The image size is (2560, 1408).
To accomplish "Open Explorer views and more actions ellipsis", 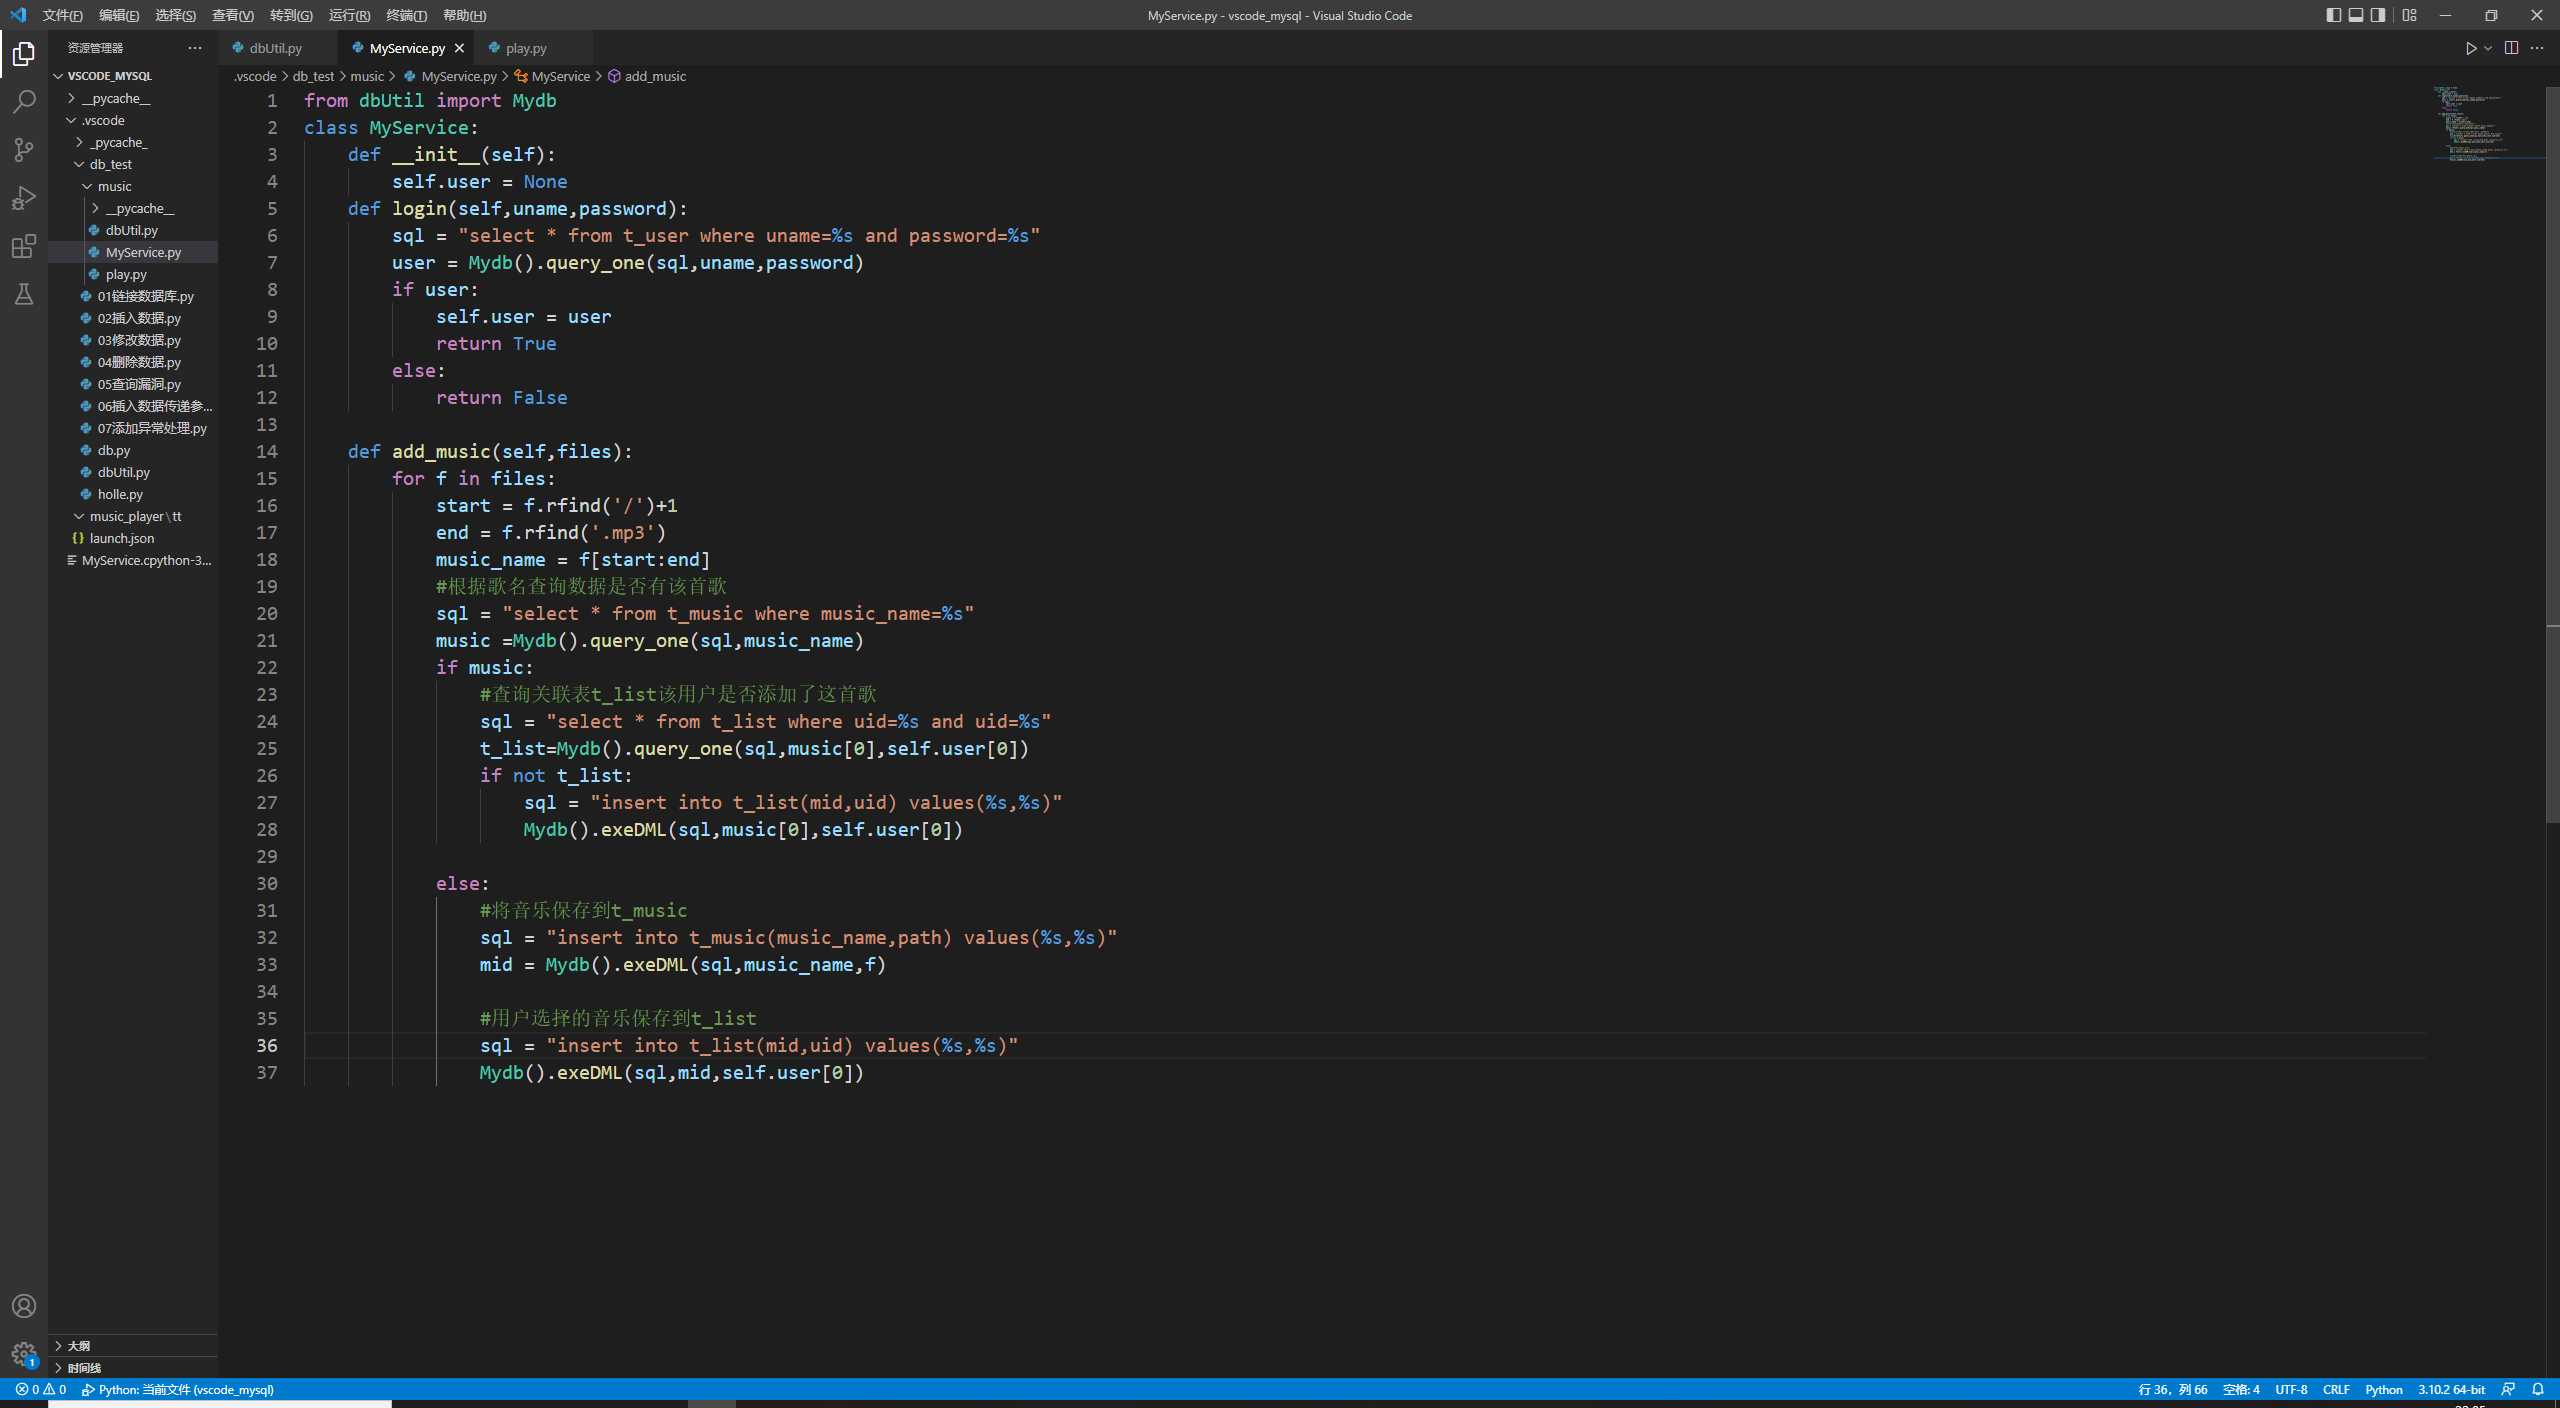I will (195, 48).
